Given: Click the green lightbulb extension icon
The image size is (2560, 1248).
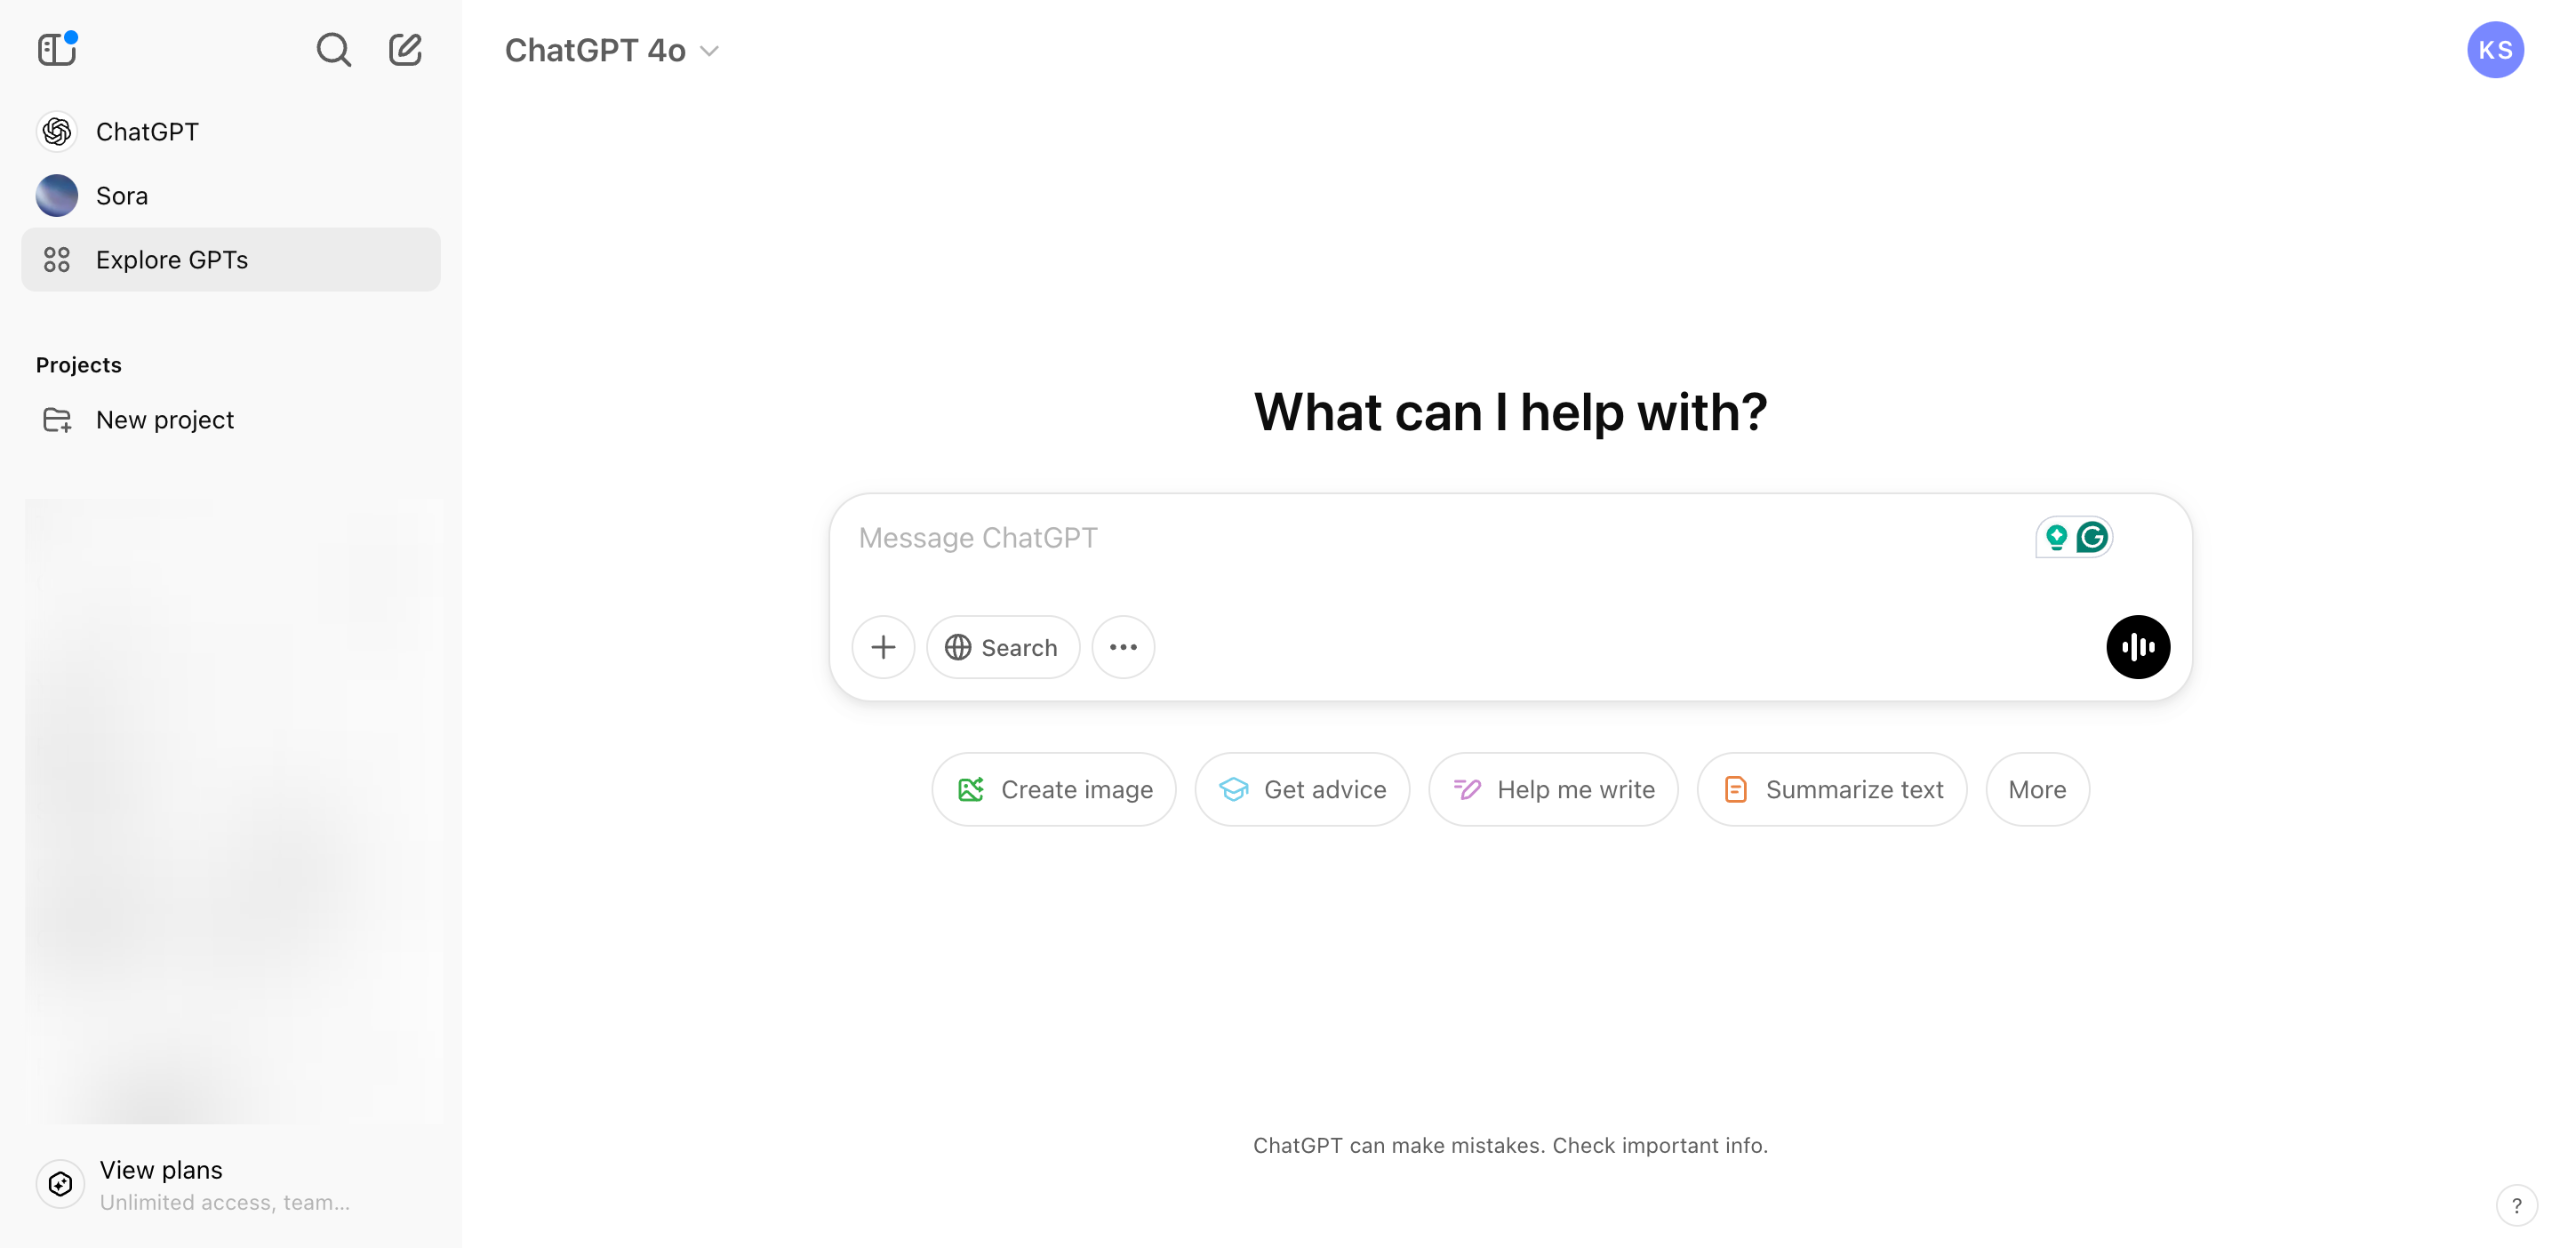Looking at the screenshot, I should click(2056, 538).
